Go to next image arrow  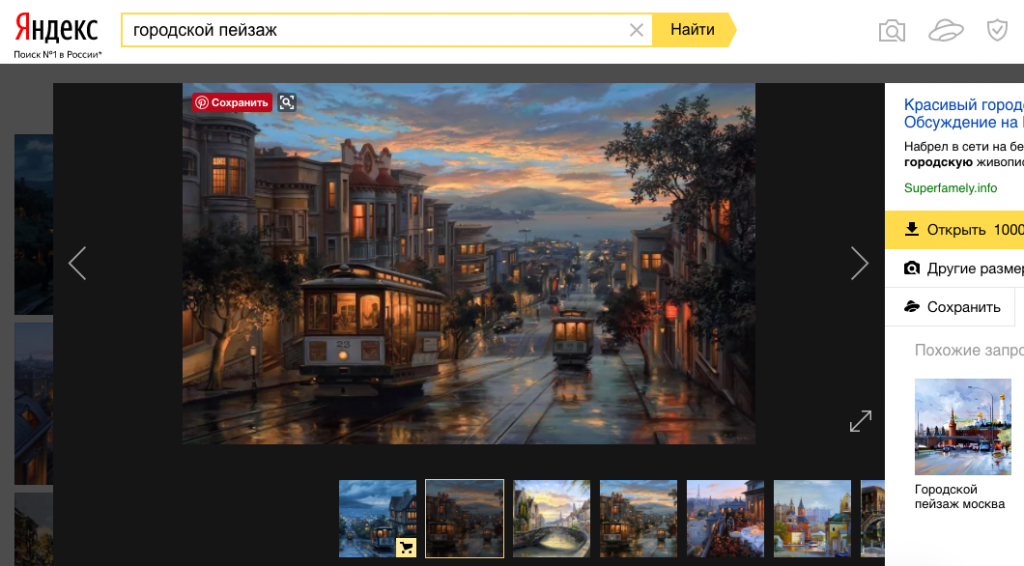[859, 263]
